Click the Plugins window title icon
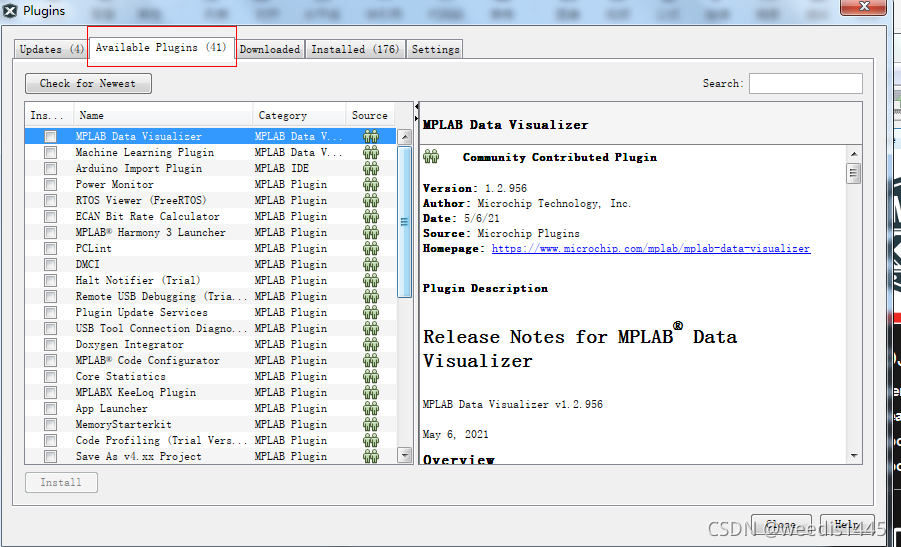The height and width of the screenshot is (547, 901). [10, 10]
